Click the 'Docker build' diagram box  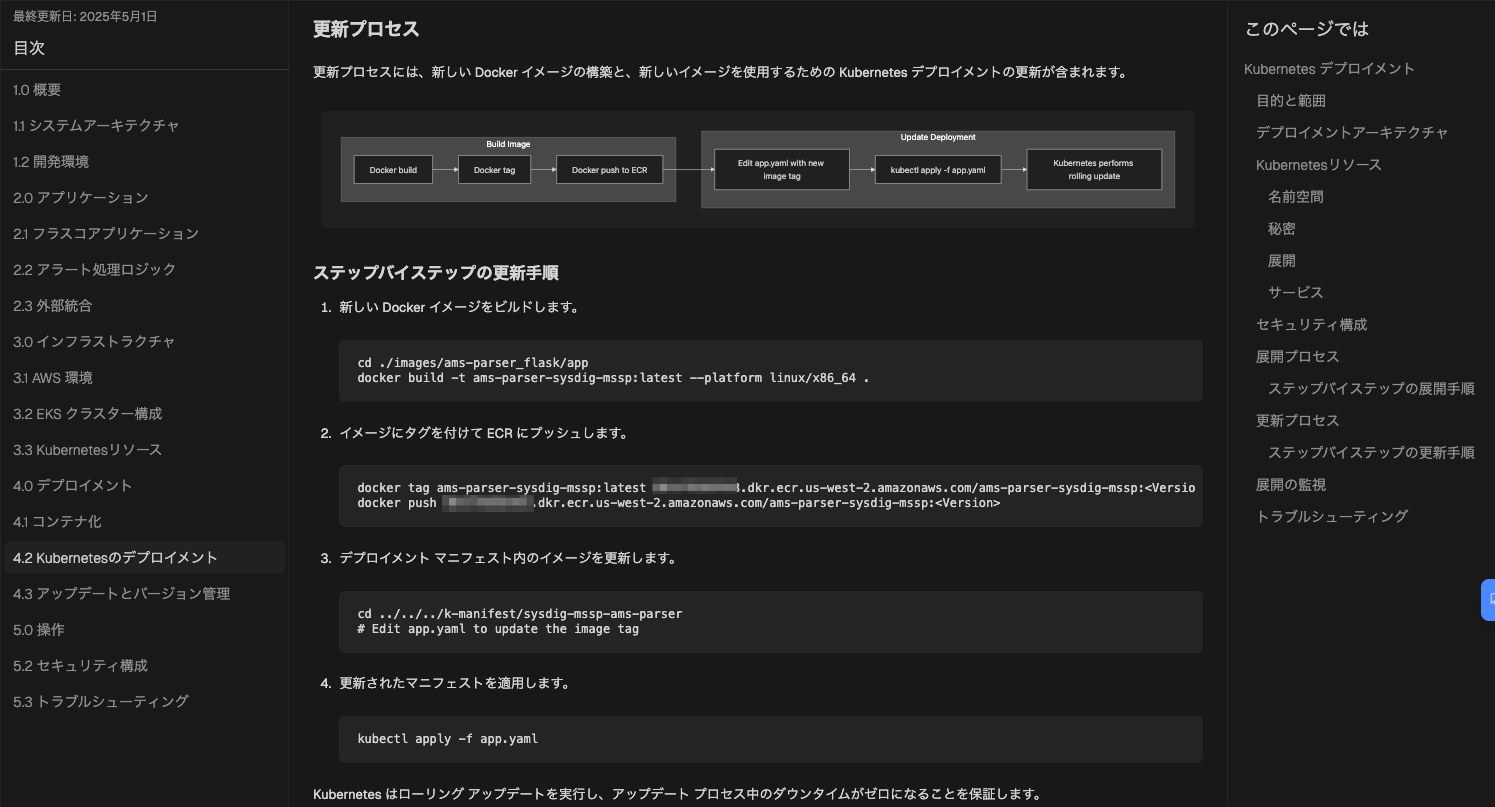(x=394, y=170)
